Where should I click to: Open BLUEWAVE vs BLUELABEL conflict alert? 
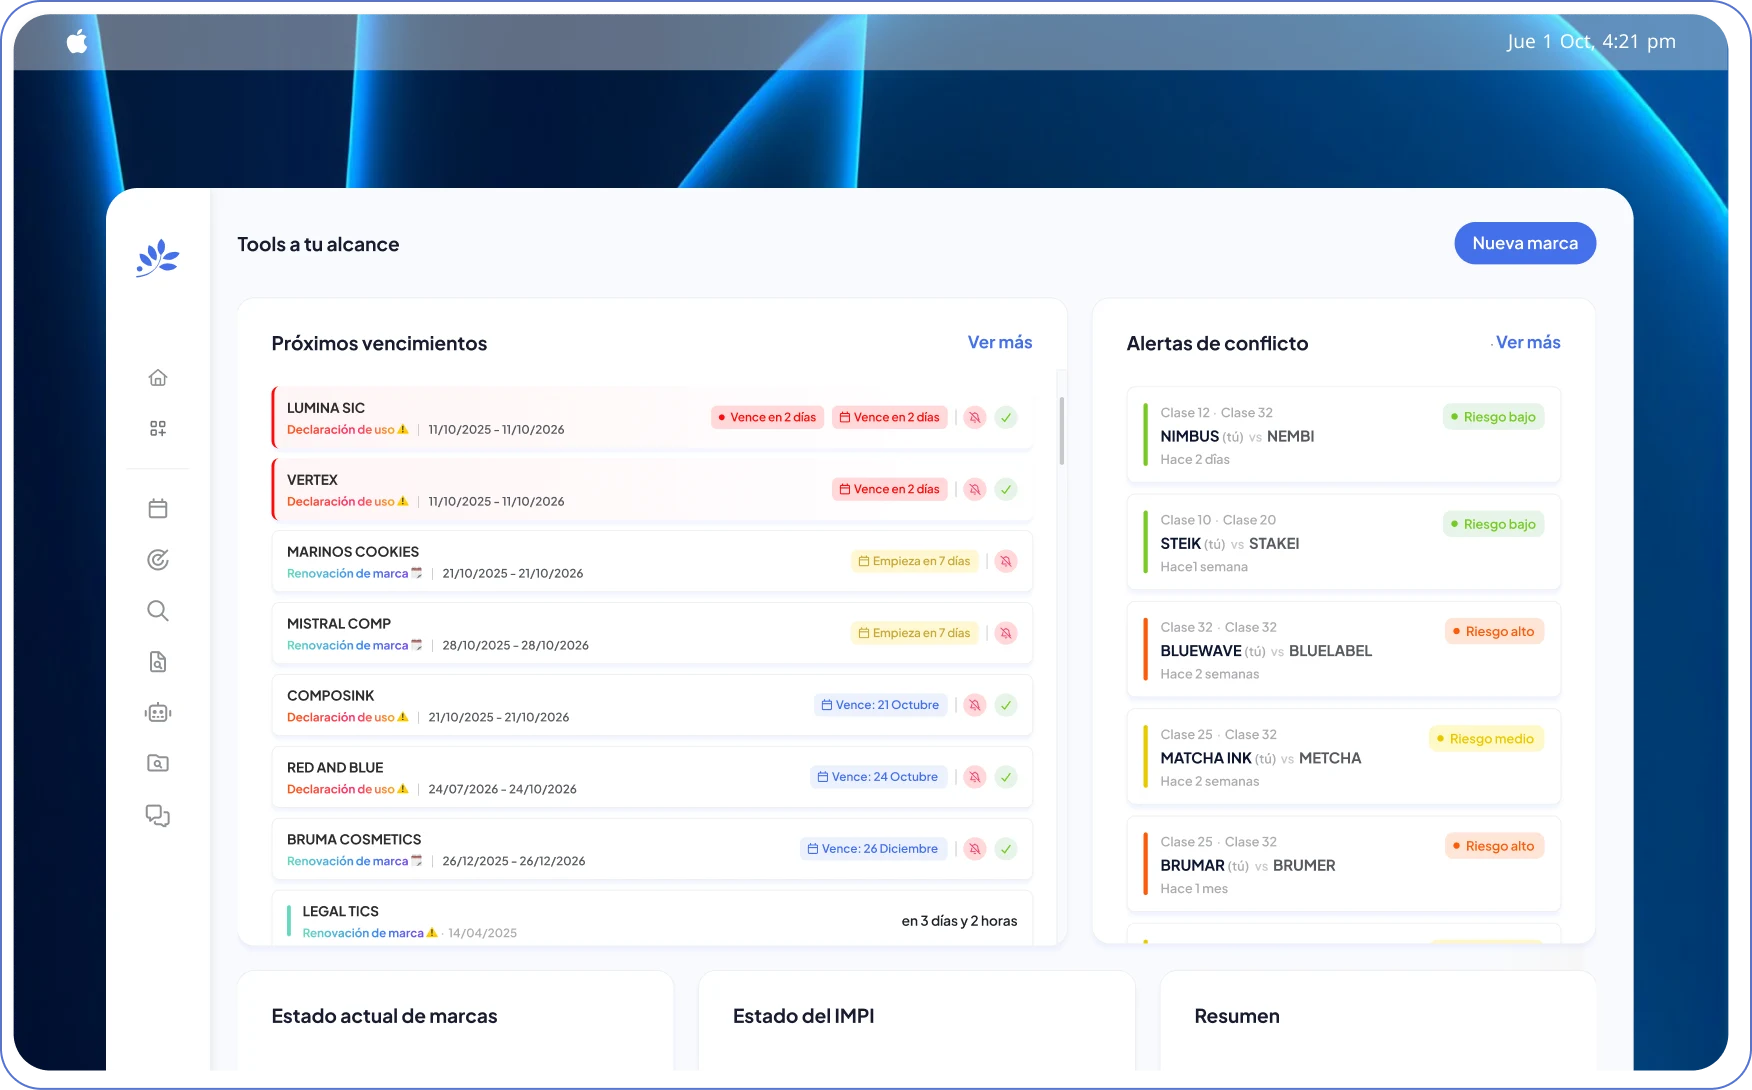(x=1343, y=650)
